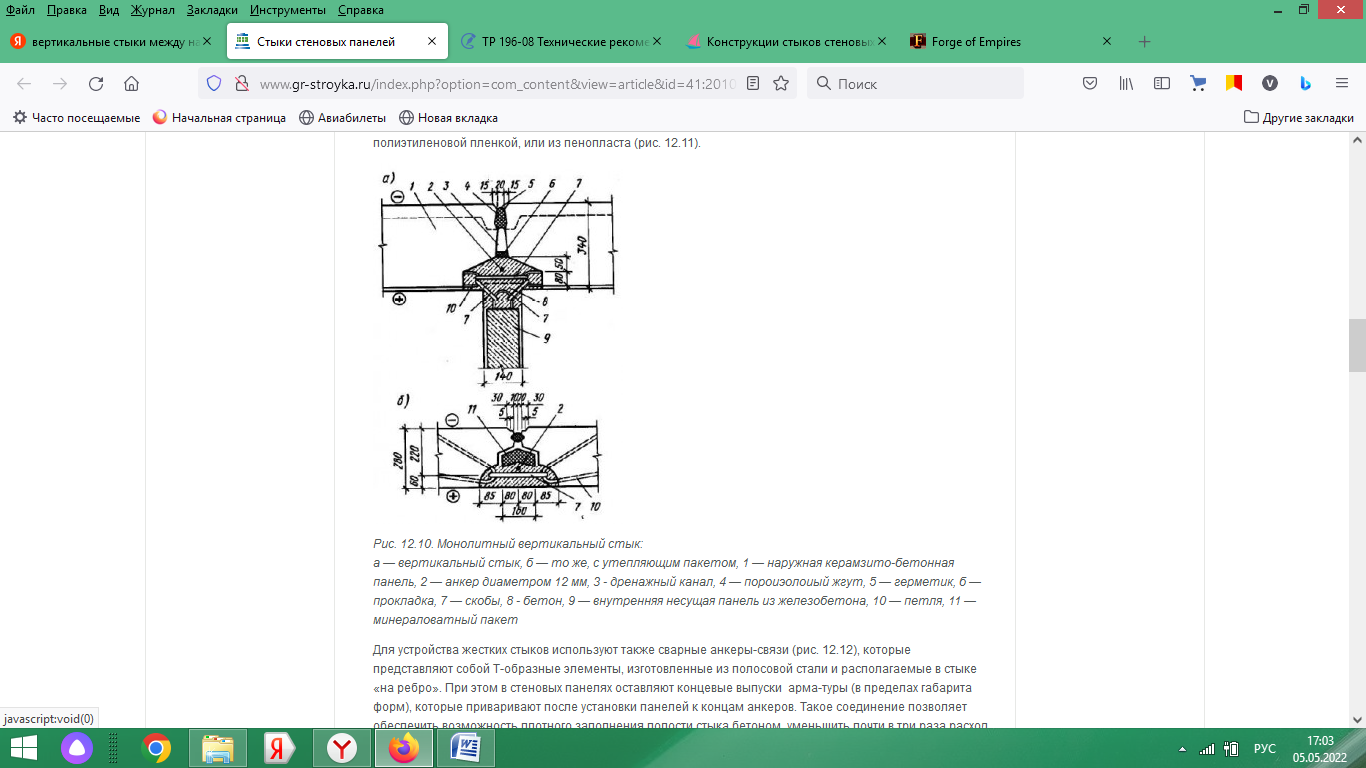Open the Правка menu

coord(66,10)
